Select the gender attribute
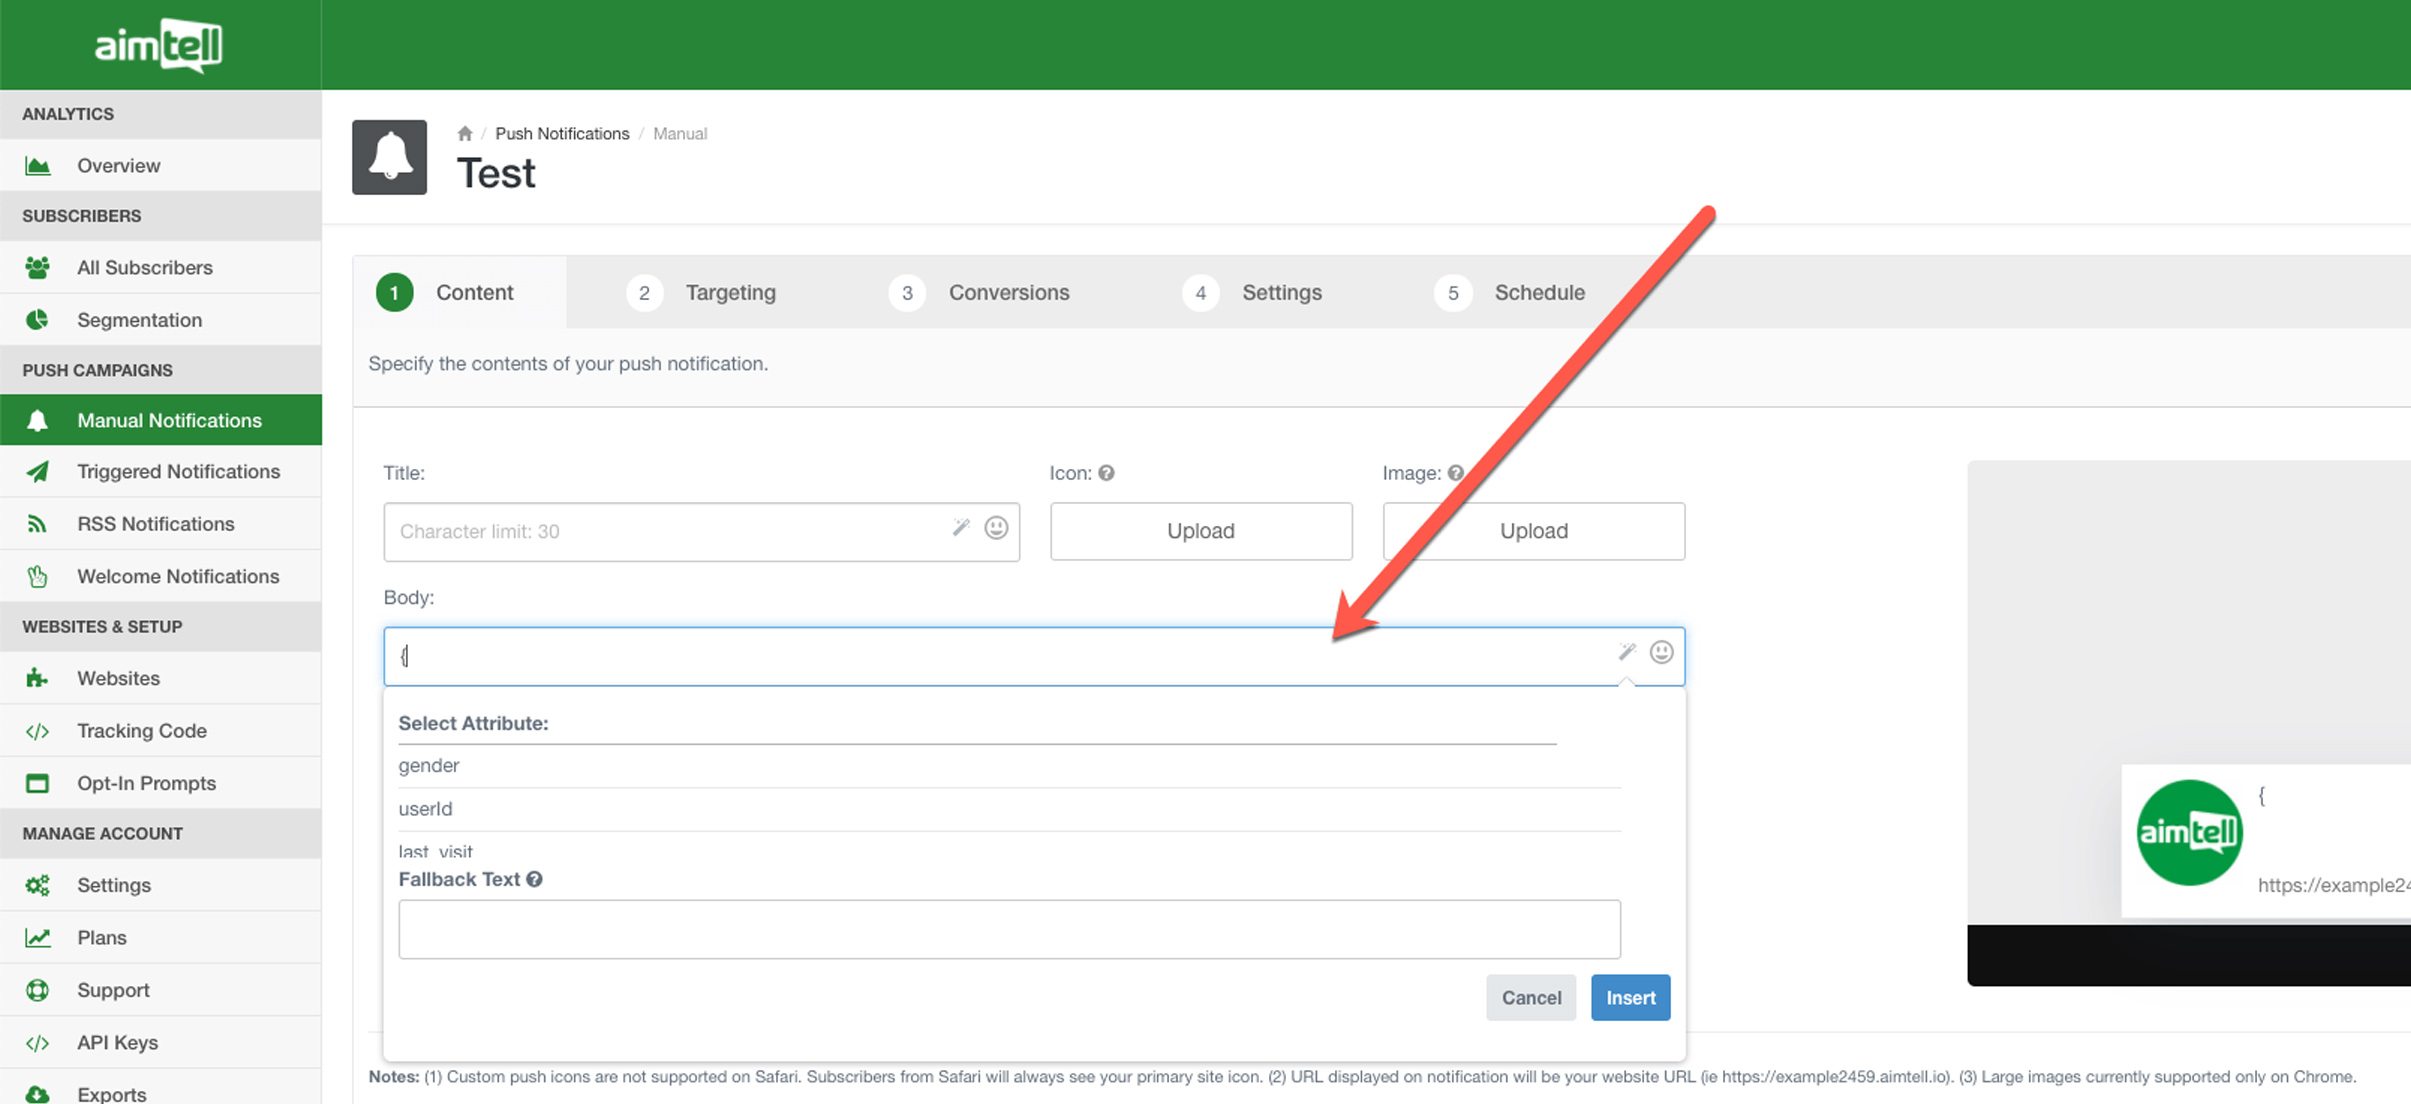Viewport: 2411px width, 1104px height. tap(429, 765)
